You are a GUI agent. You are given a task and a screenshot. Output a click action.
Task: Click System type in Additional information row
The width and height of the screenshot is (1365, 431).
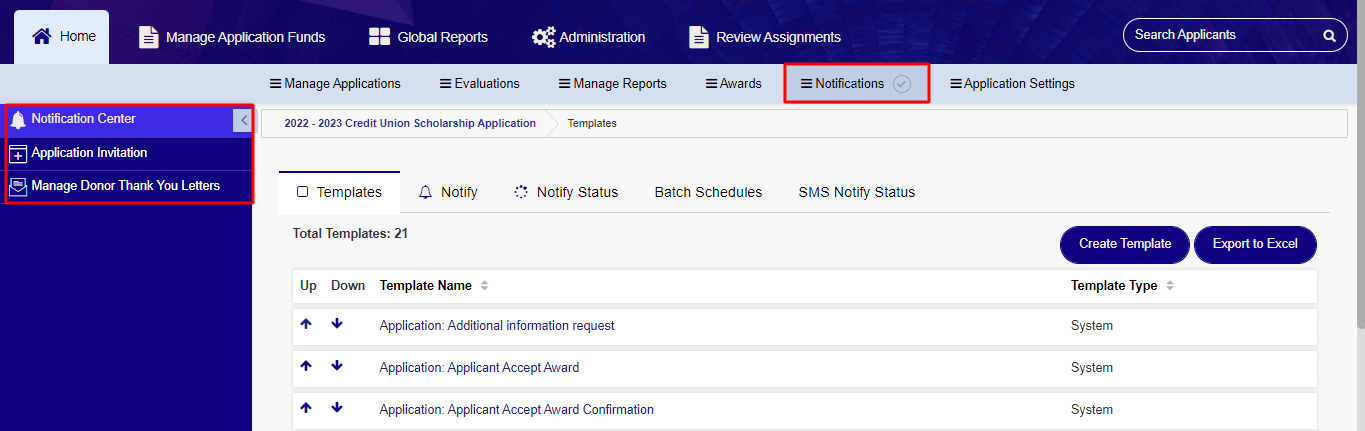[x=1092, y=325]
